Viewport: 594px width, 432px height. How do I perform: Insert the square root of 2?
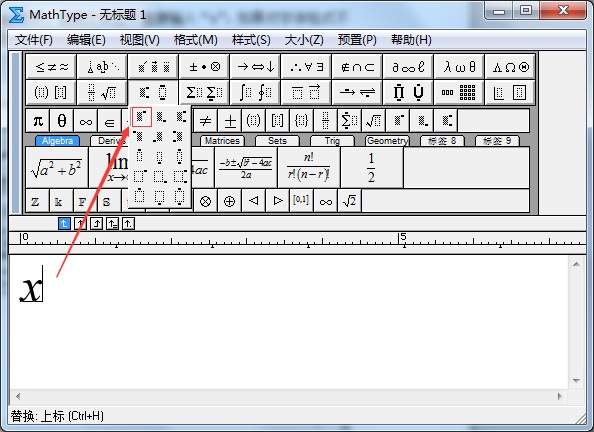[x=349, y=201]
